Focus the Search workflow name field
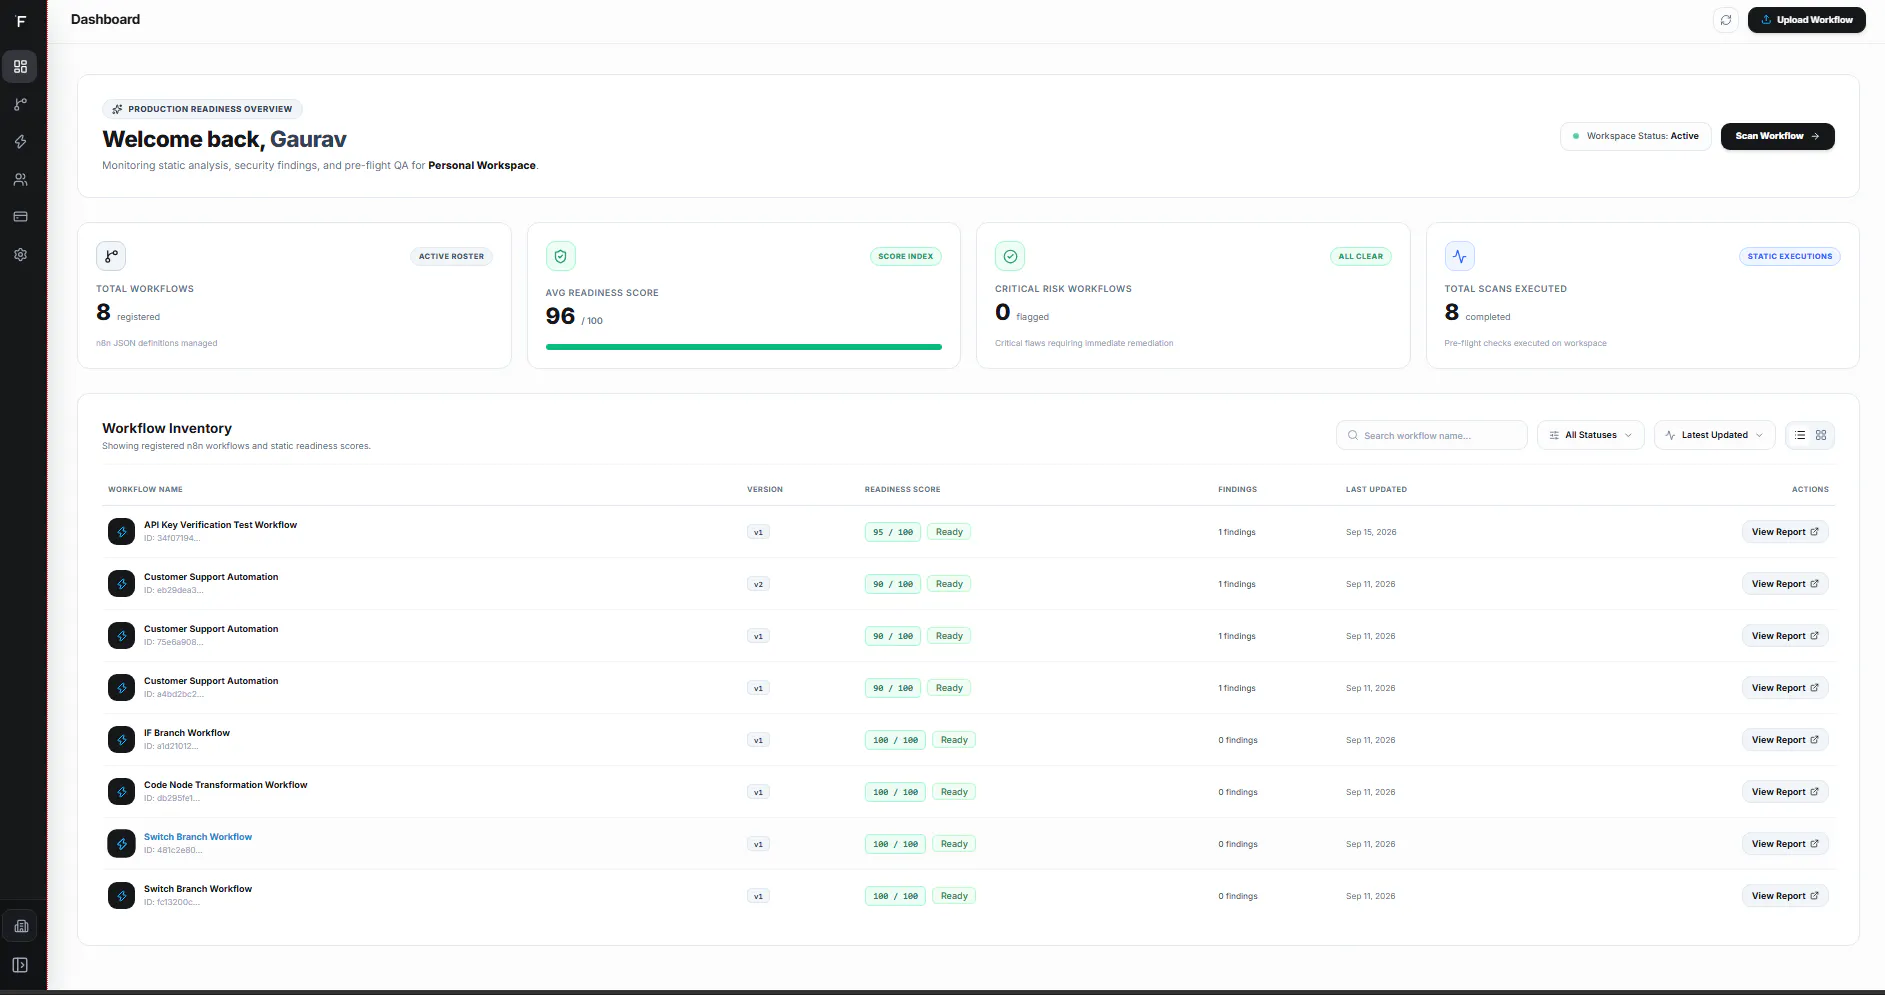The height and width of the screenshot is (995, 1885). coord(1432,435)
